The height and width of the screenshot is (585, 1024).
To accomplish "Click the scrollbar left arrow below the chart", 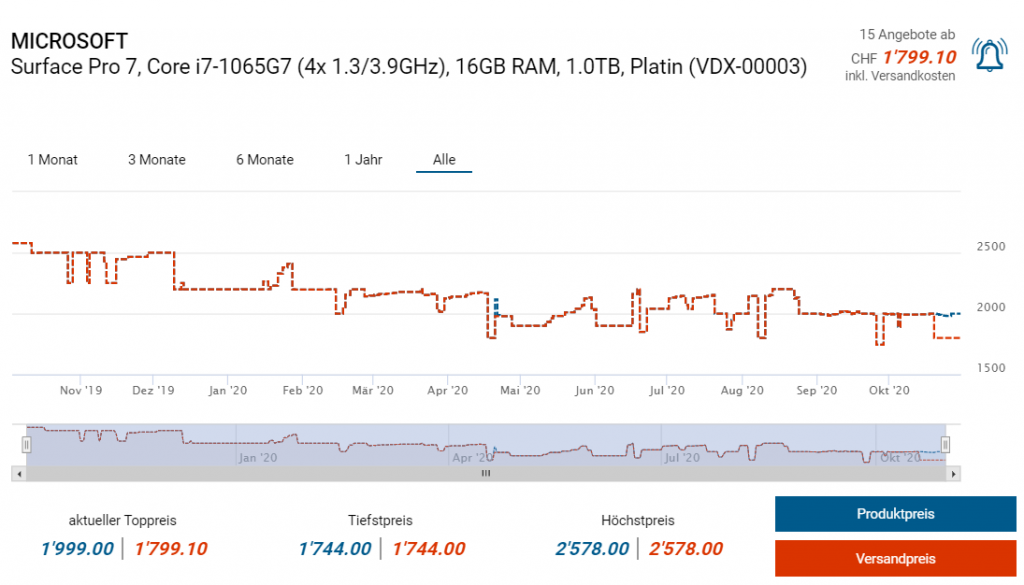I will [x=17, y=473].
